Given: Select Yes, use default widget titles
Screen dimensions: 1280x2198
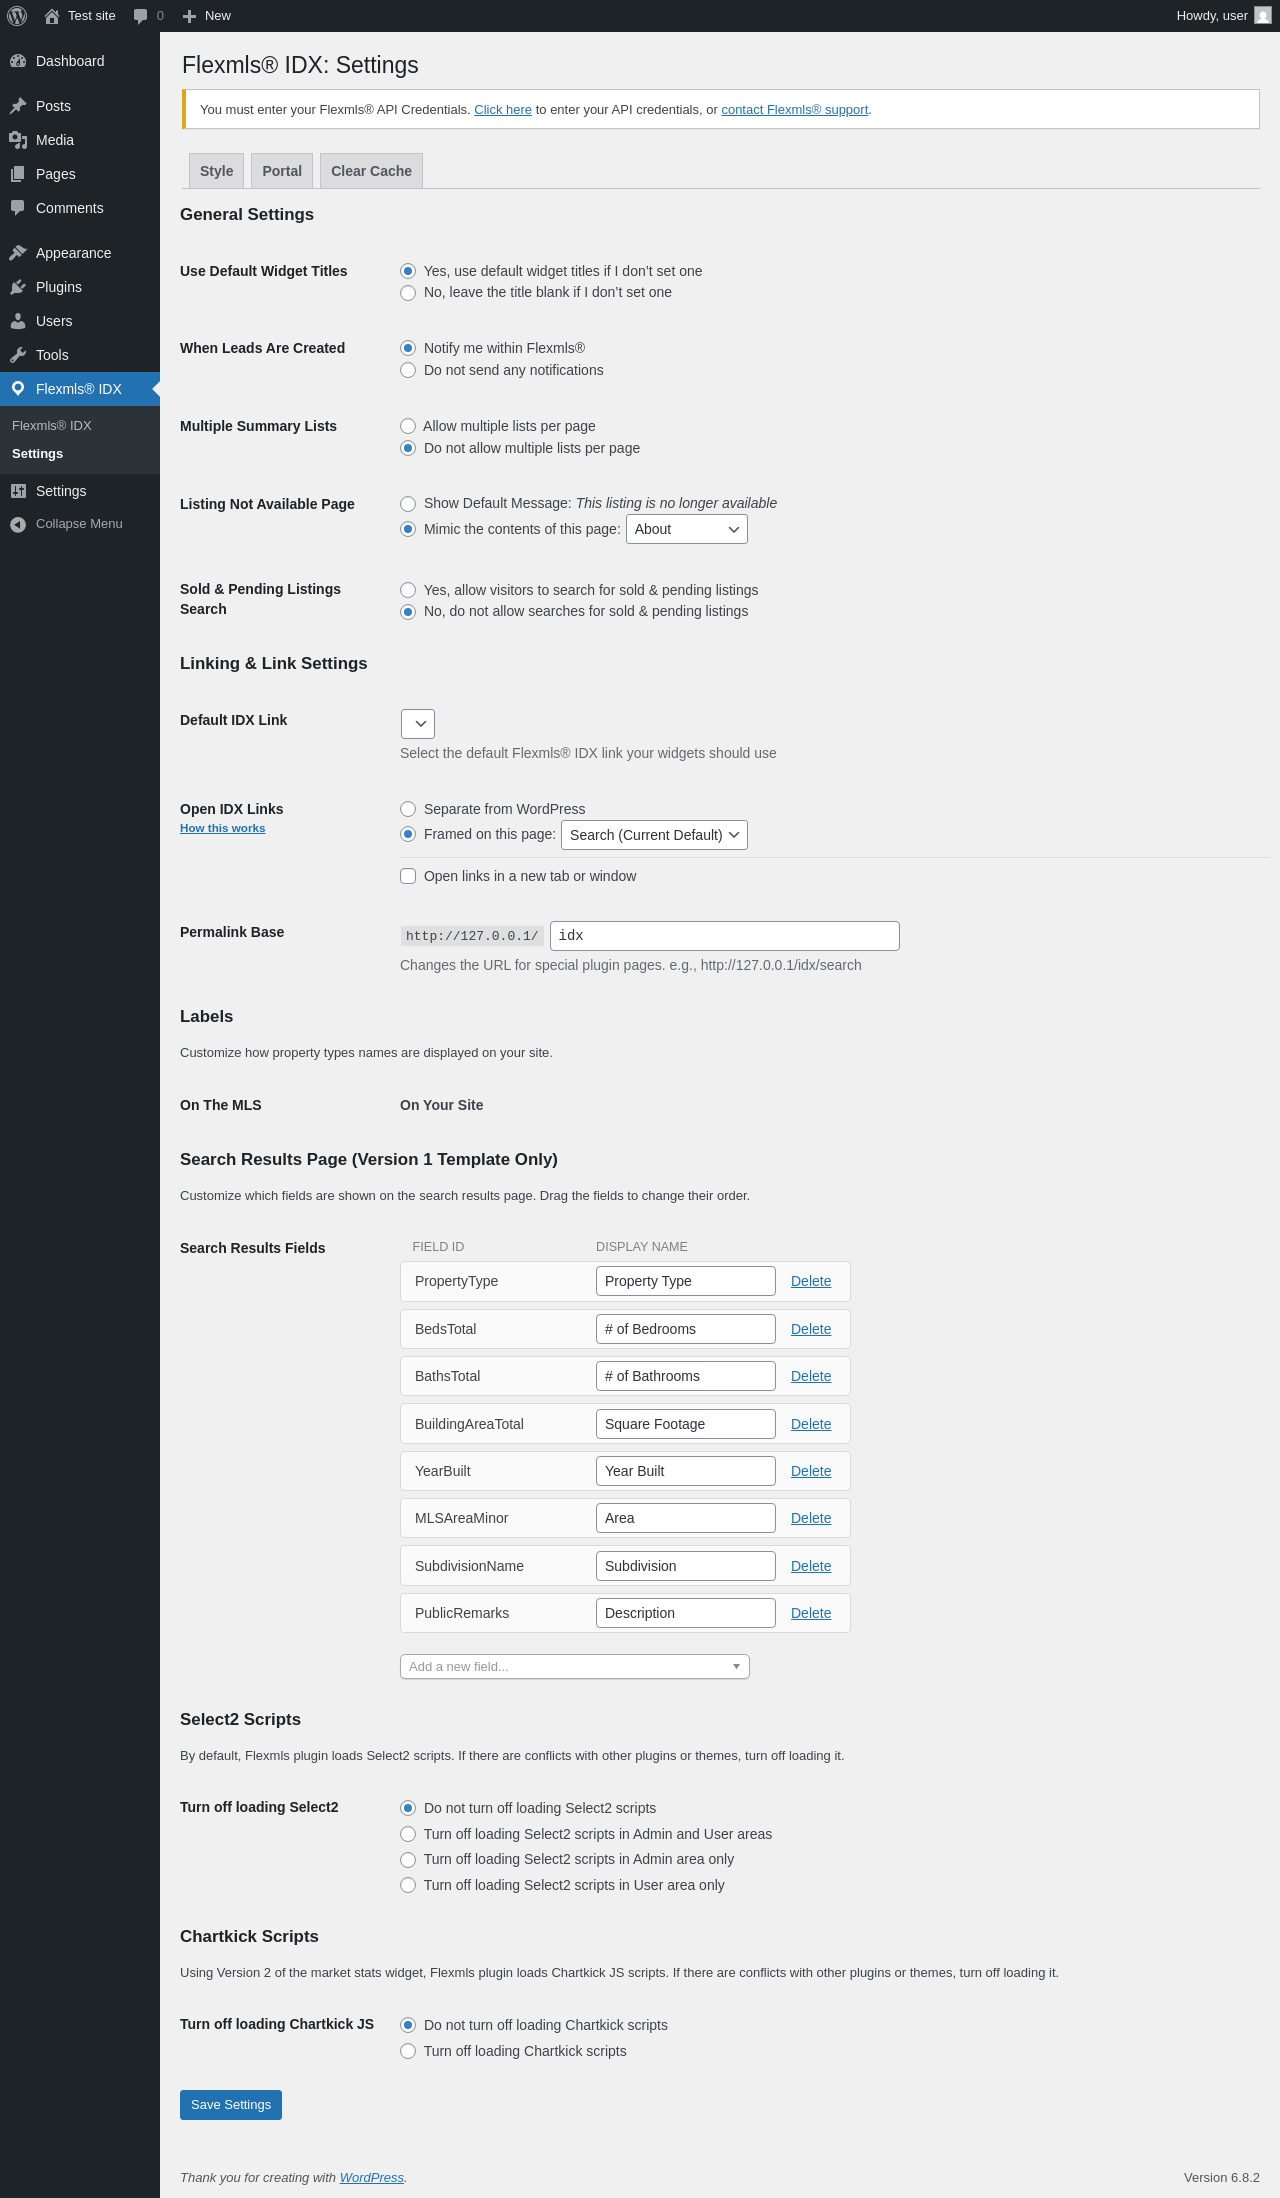Looking at the screenshot, I should [x=408, y=271].
